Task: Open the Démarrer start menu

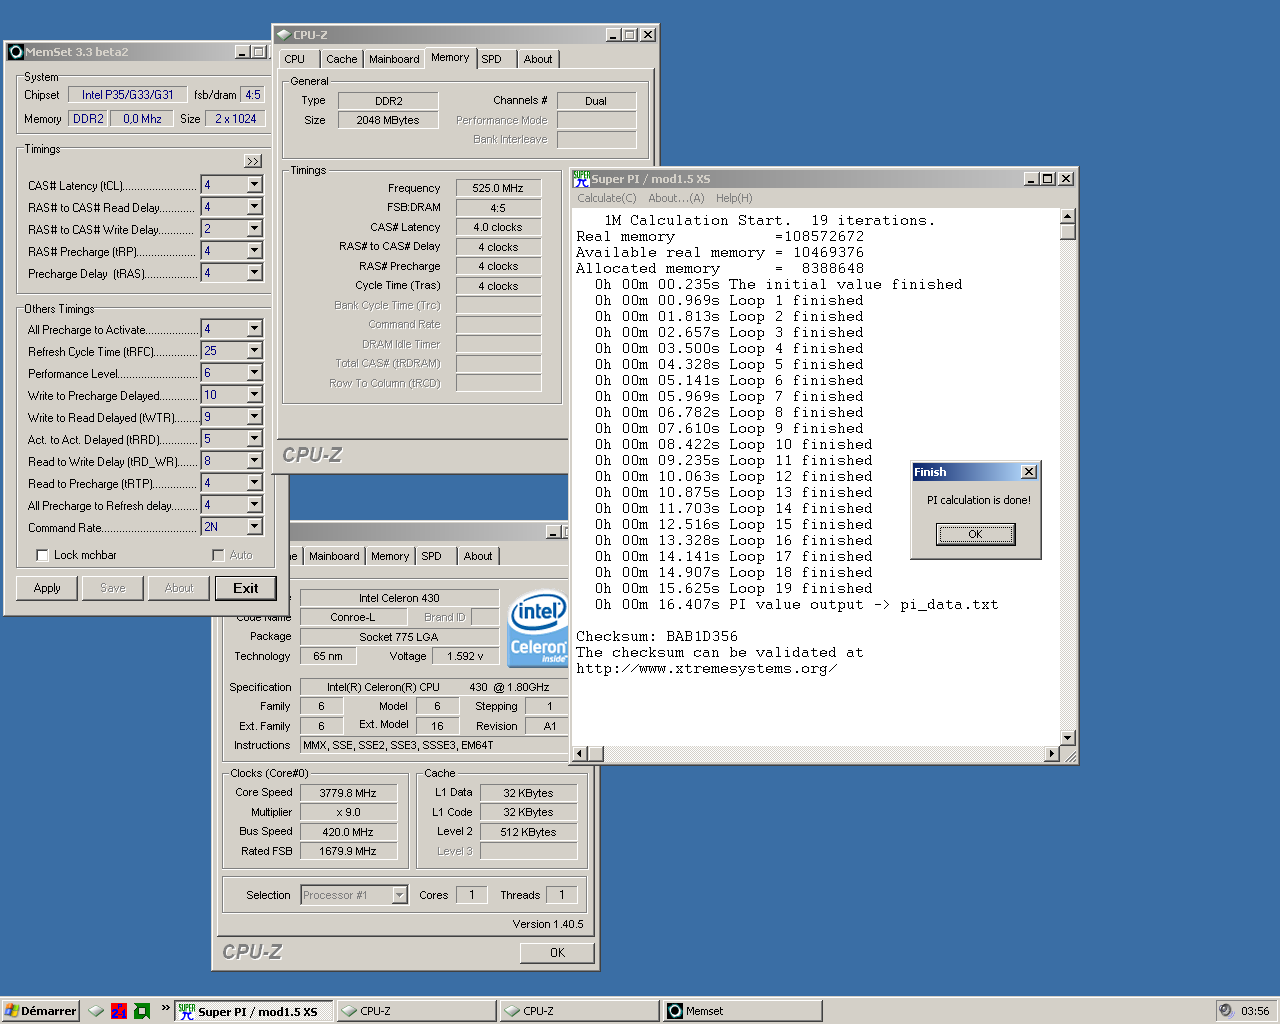Action: click(40, 1011)
